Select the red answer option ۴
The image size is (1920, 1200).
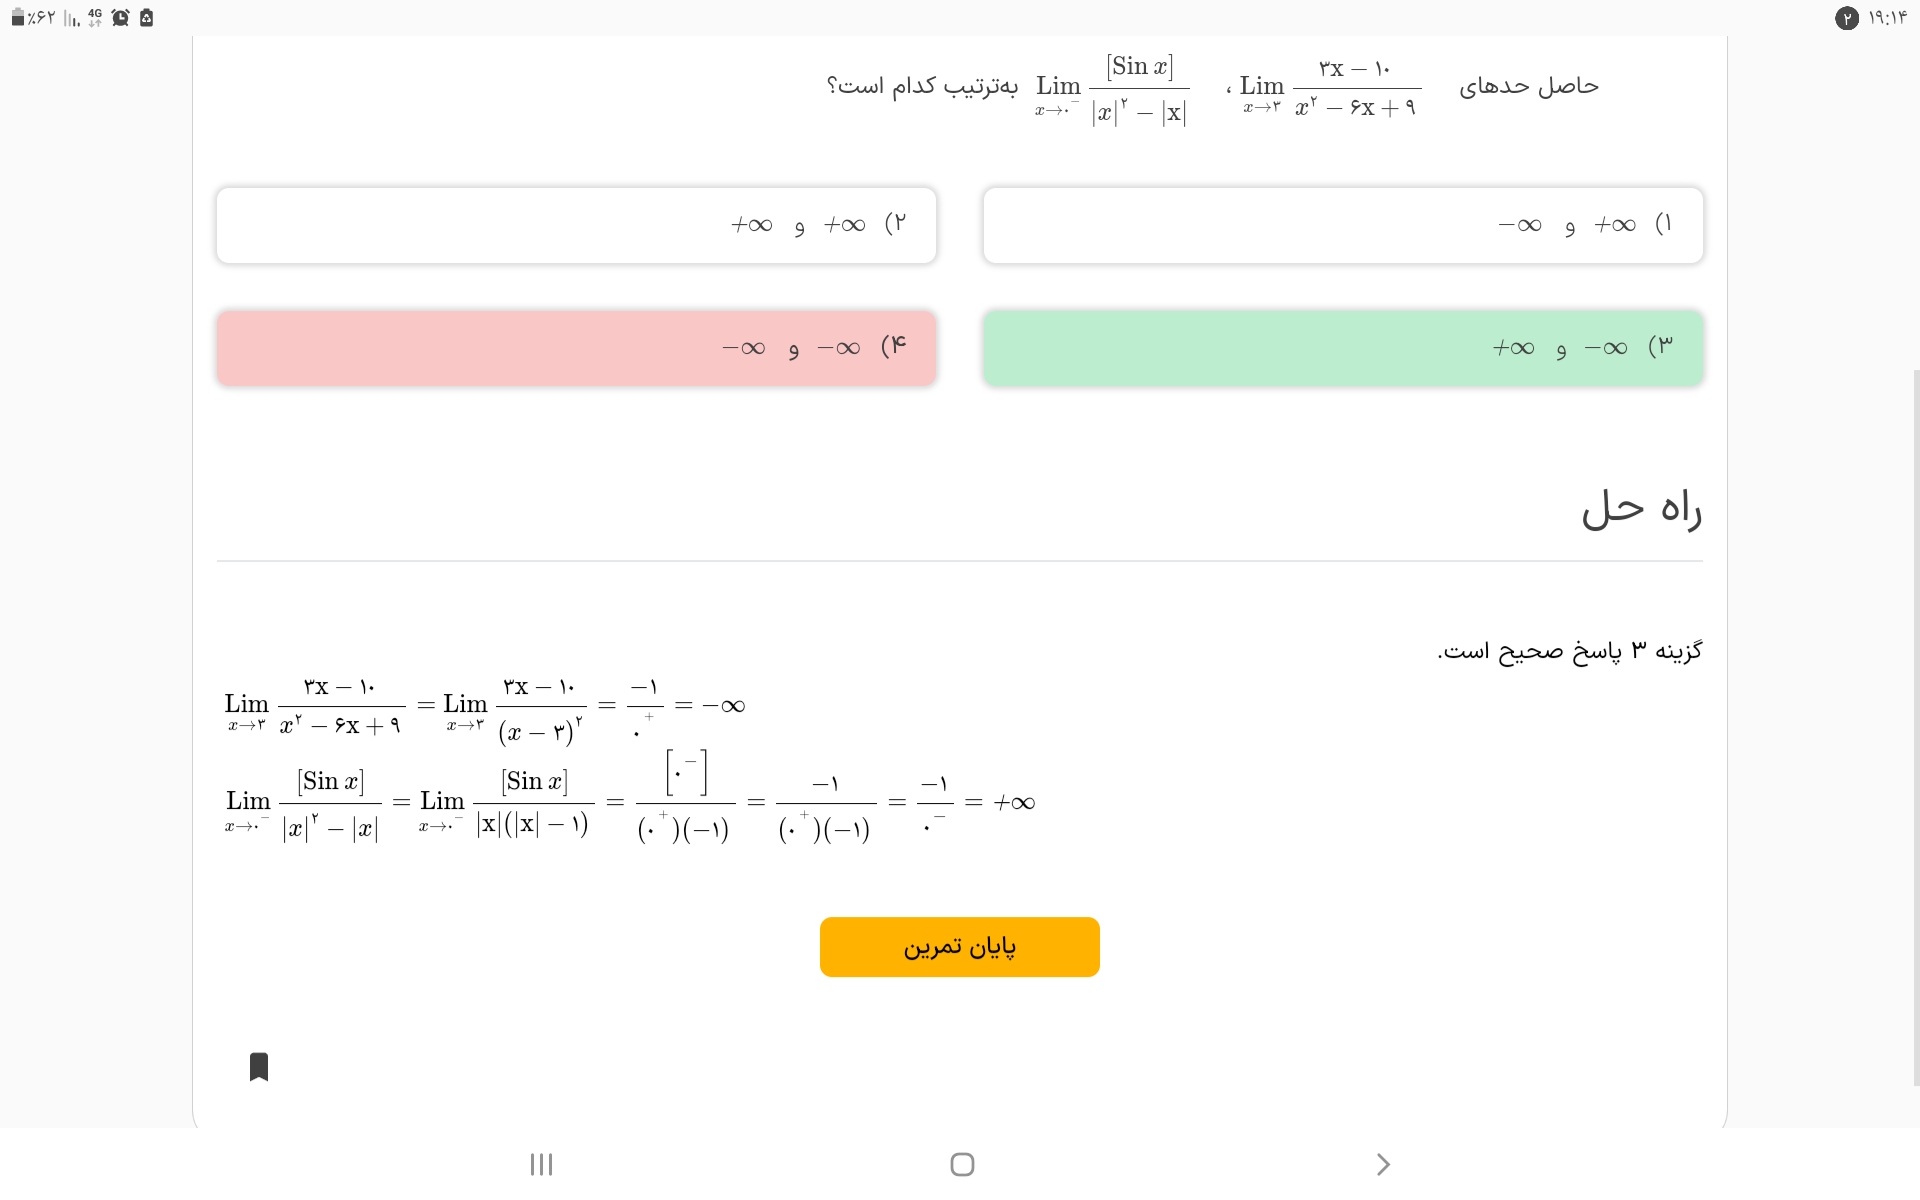[576, 348]
